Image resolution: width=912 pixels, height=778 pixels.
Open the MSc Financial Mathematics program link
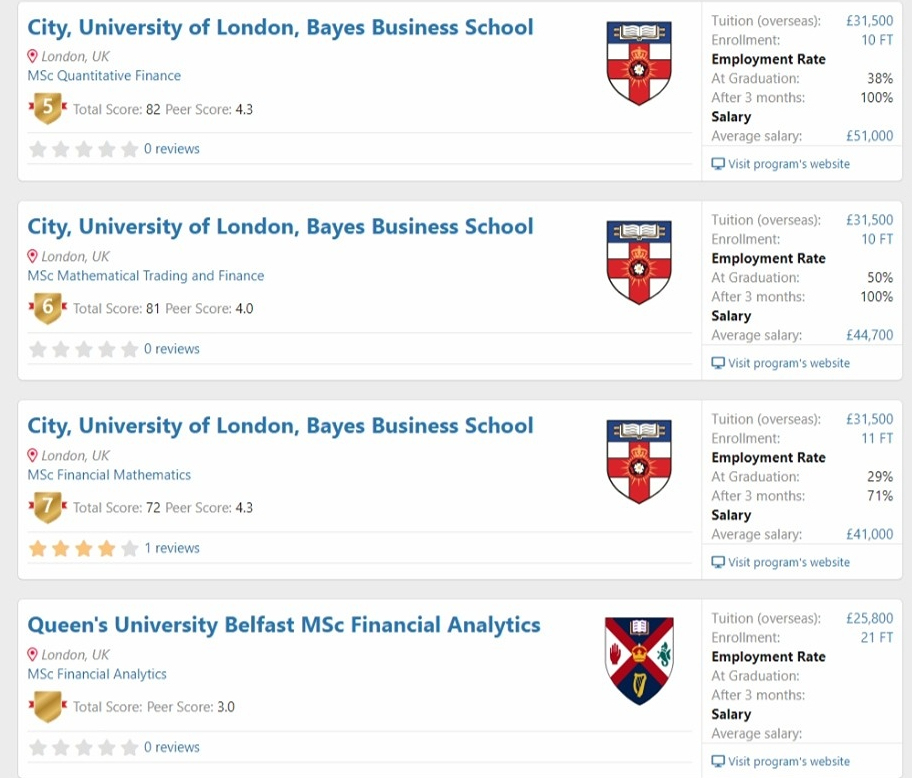[x=109, y=475]
